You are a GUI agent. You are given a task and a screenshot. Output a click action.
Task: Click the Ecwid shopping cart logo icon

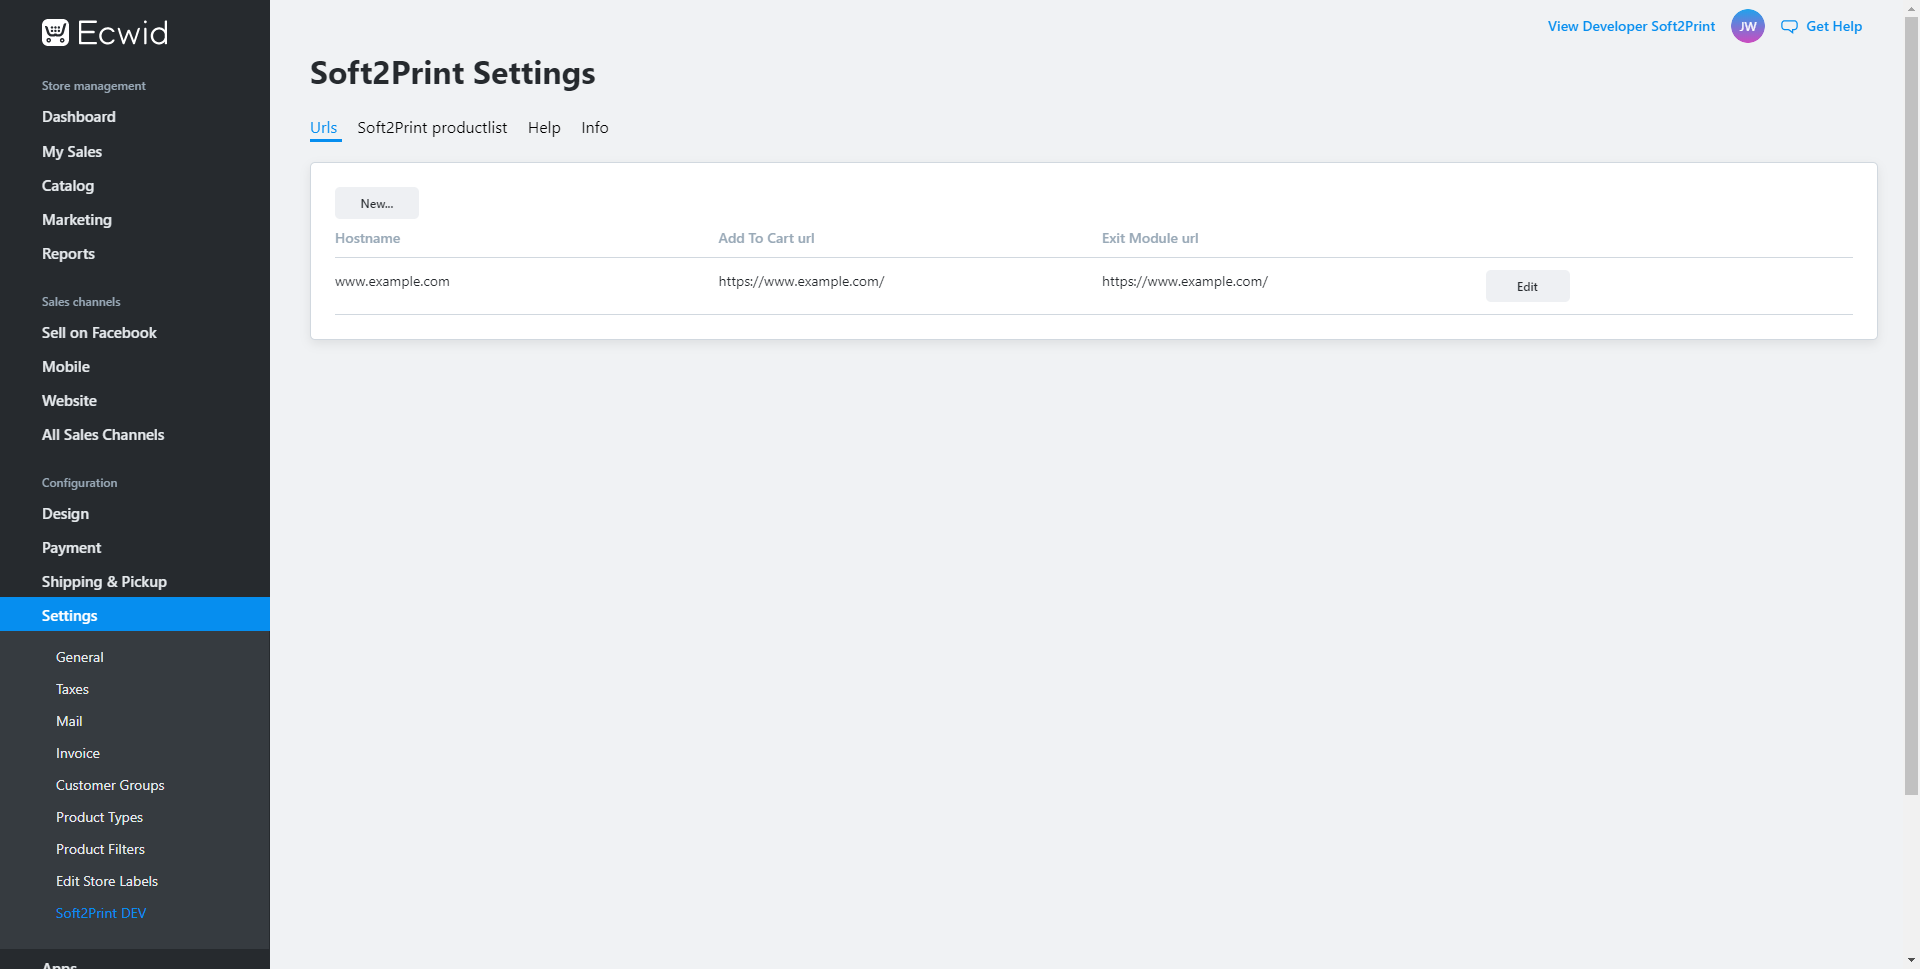point(55,33)
